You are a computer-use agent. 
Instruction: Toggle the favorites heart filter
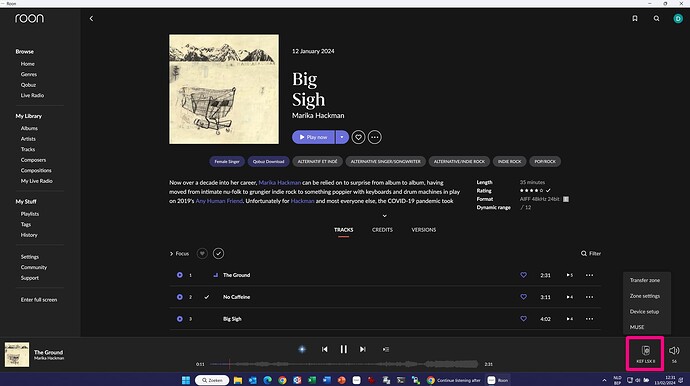tap(202, 254)
